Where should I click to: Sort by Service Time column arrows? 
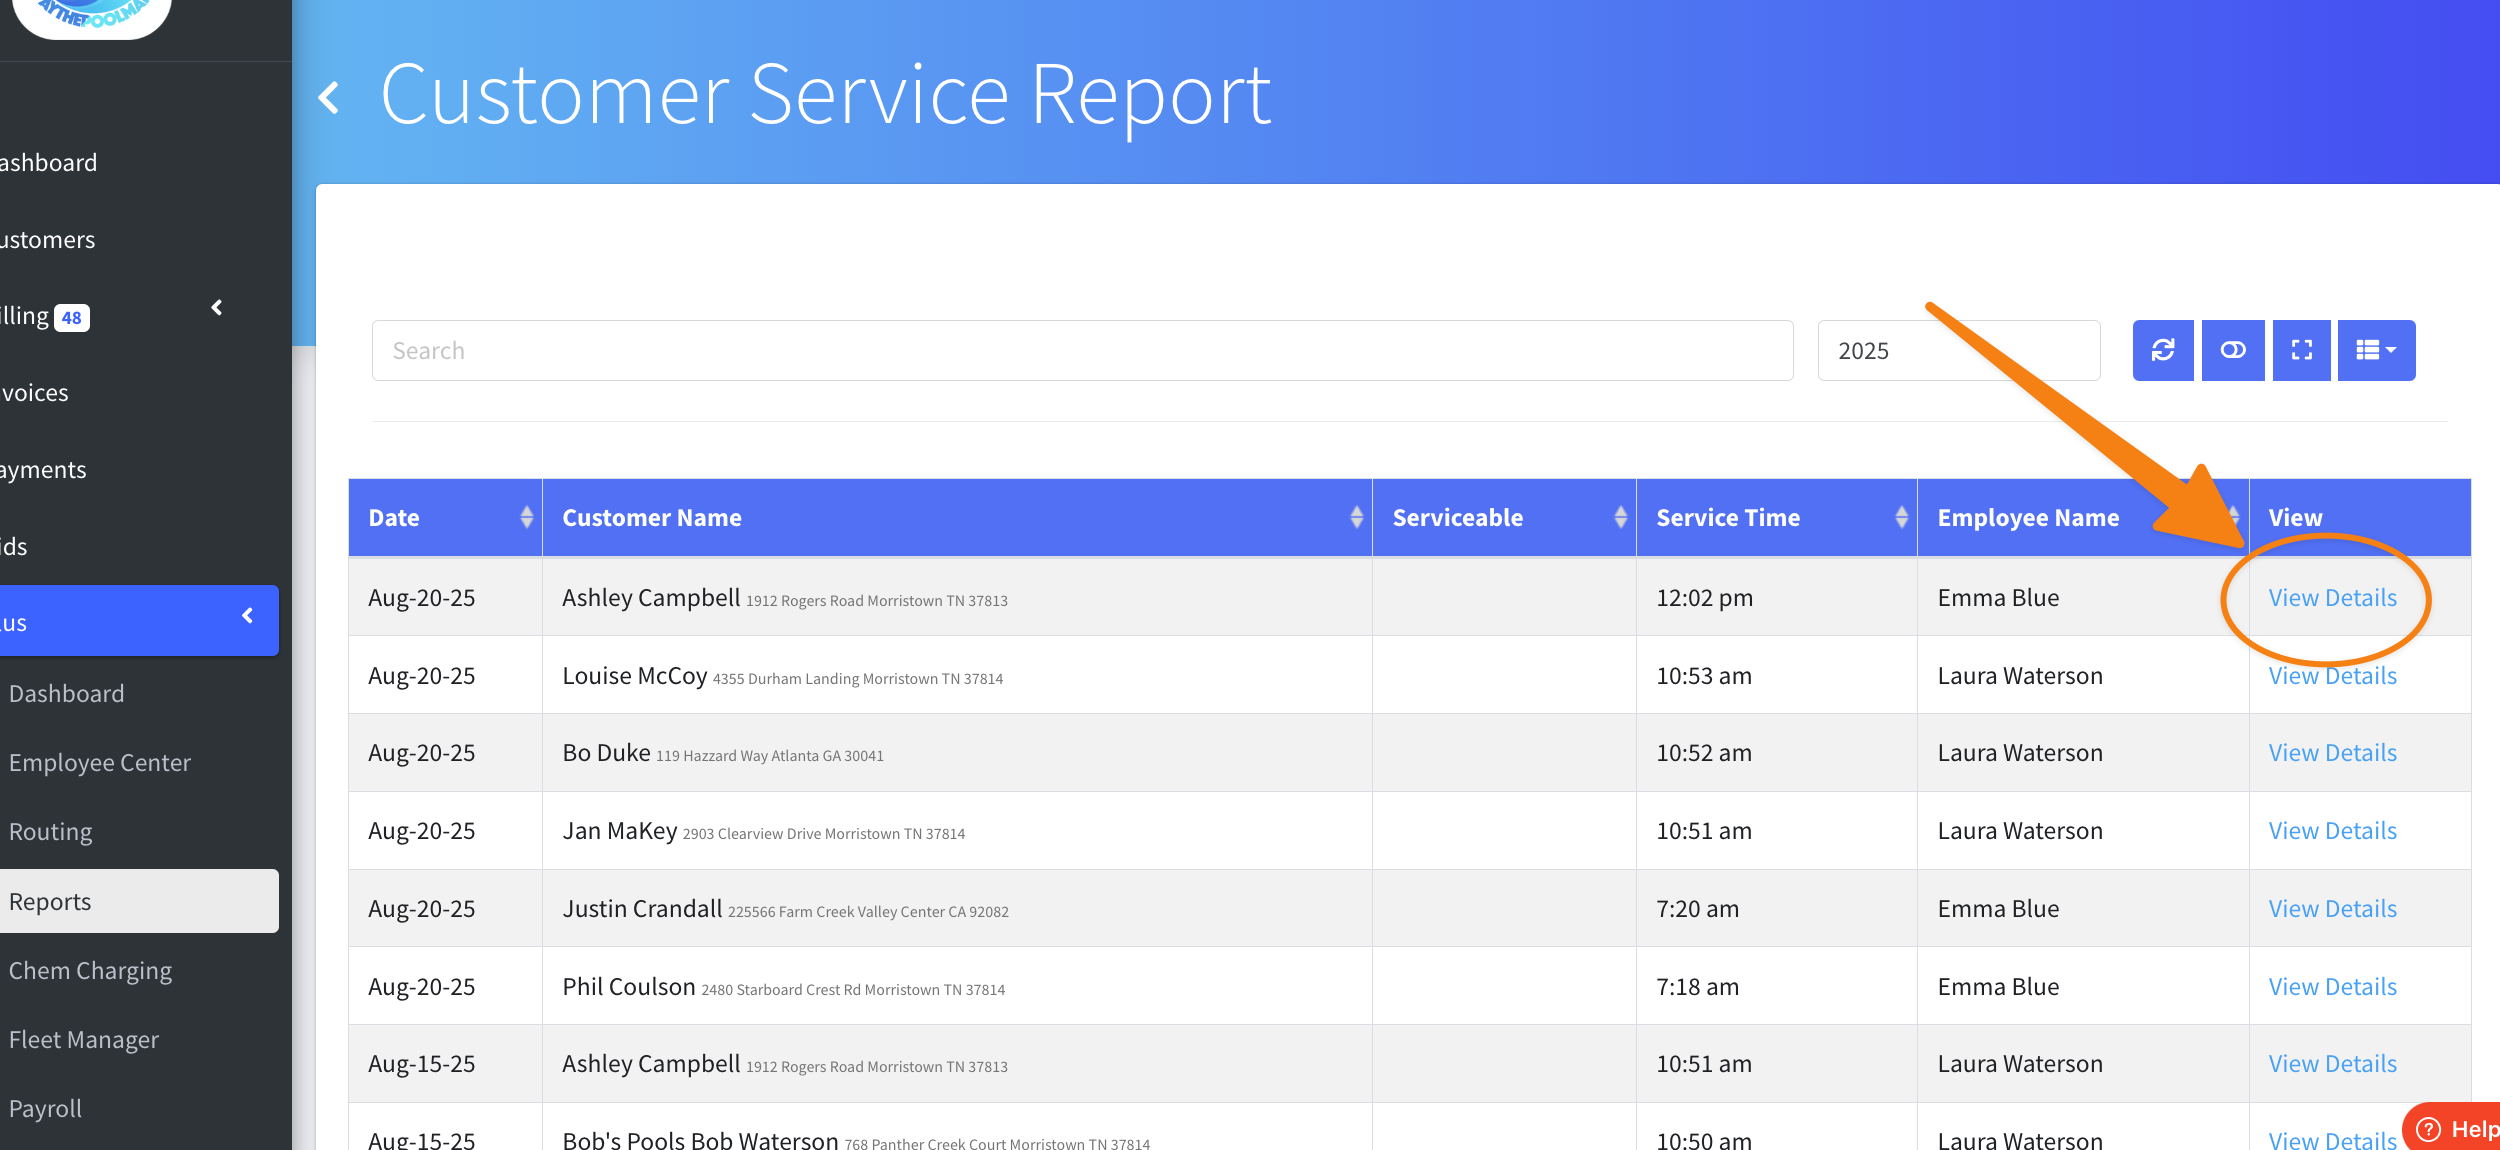1901,517
